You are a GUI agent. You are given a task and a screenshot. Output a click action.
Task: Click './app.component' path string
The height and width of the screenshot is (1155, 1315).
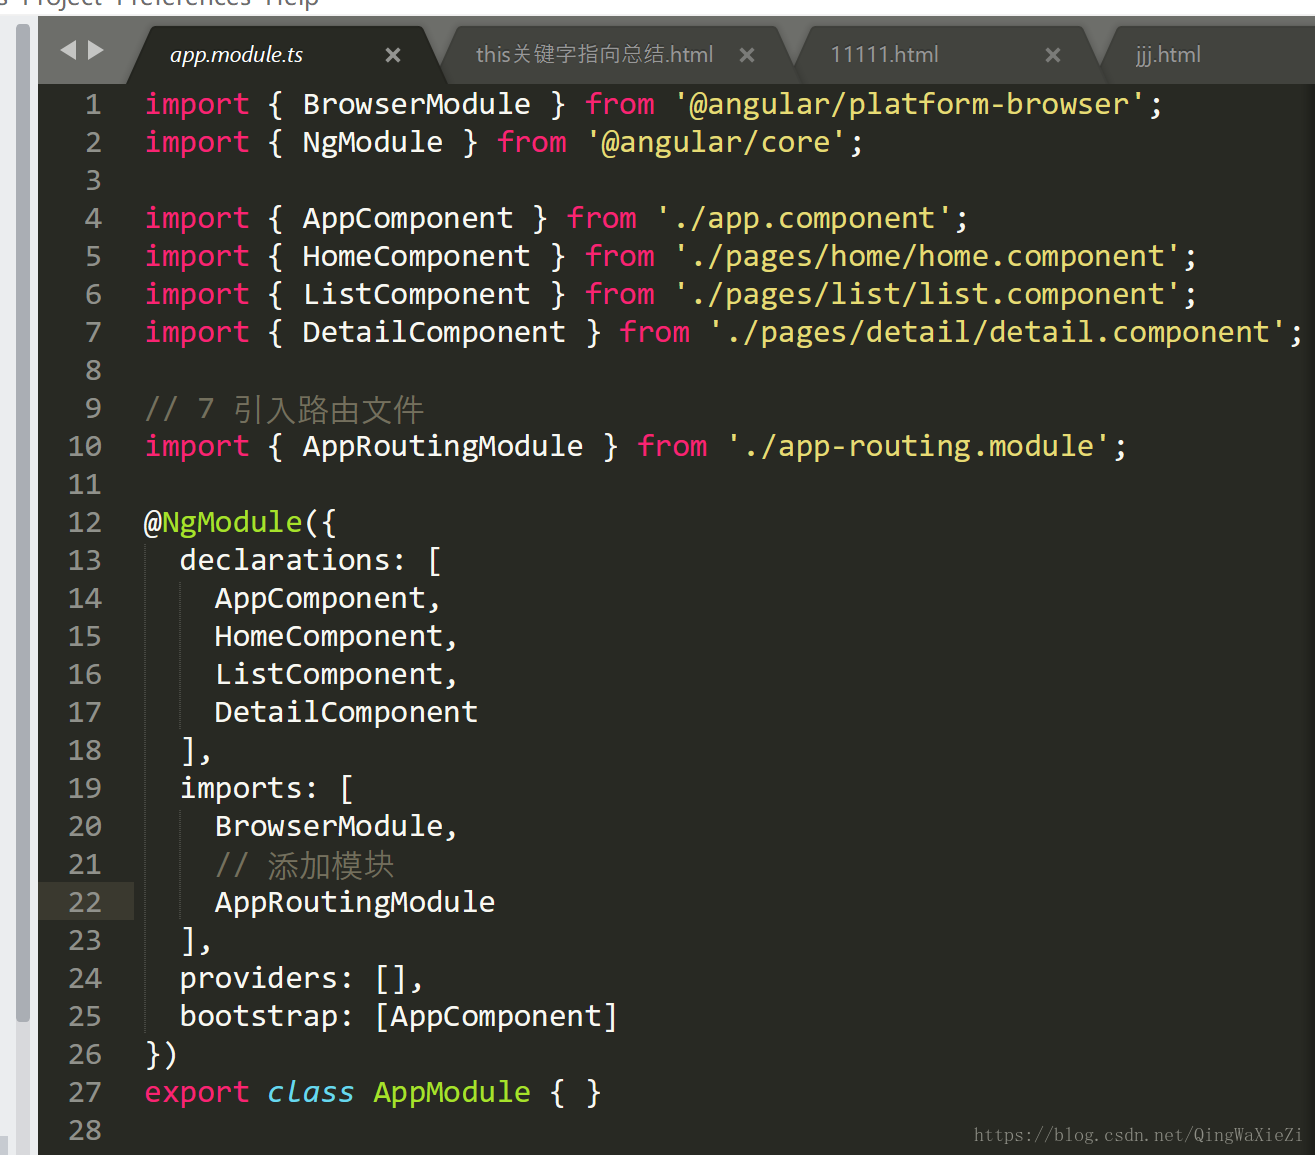tap(804, 218)
